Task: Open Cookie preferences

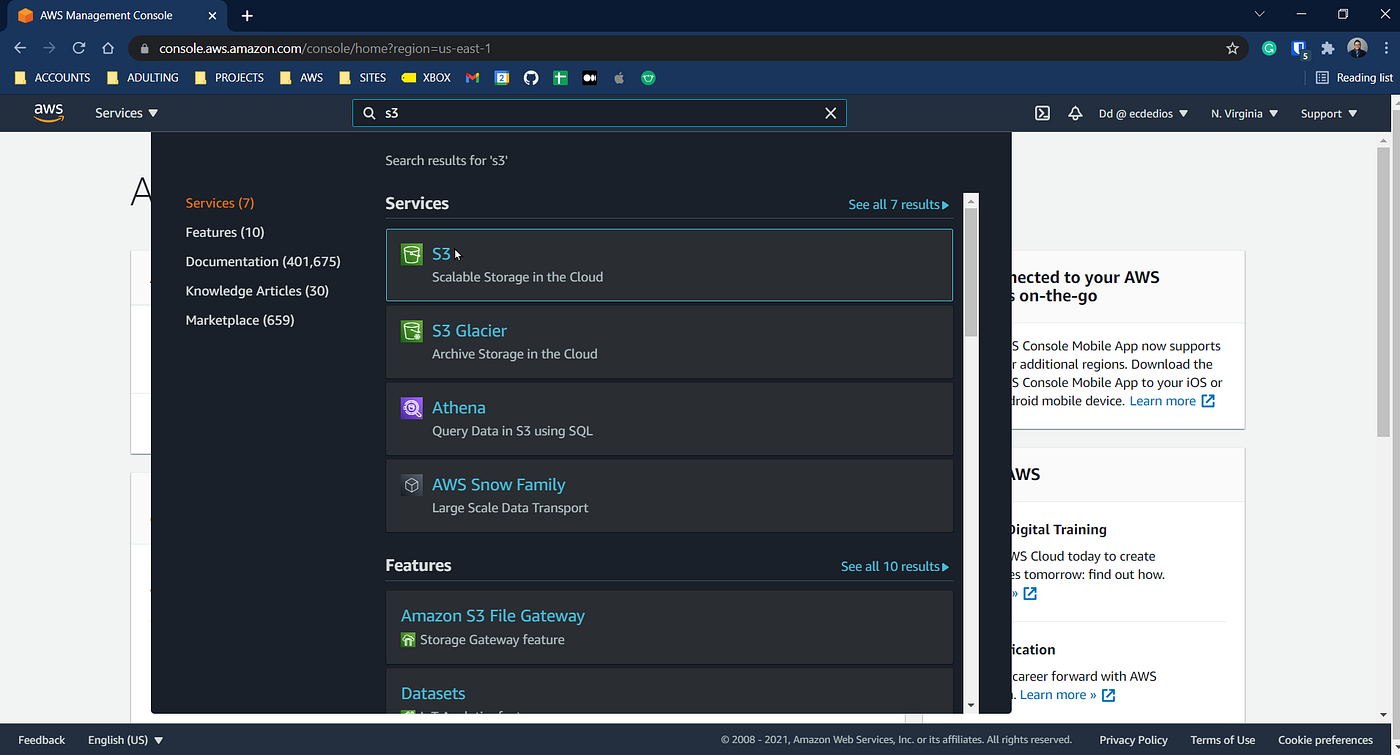Action: coord(1325,740)
